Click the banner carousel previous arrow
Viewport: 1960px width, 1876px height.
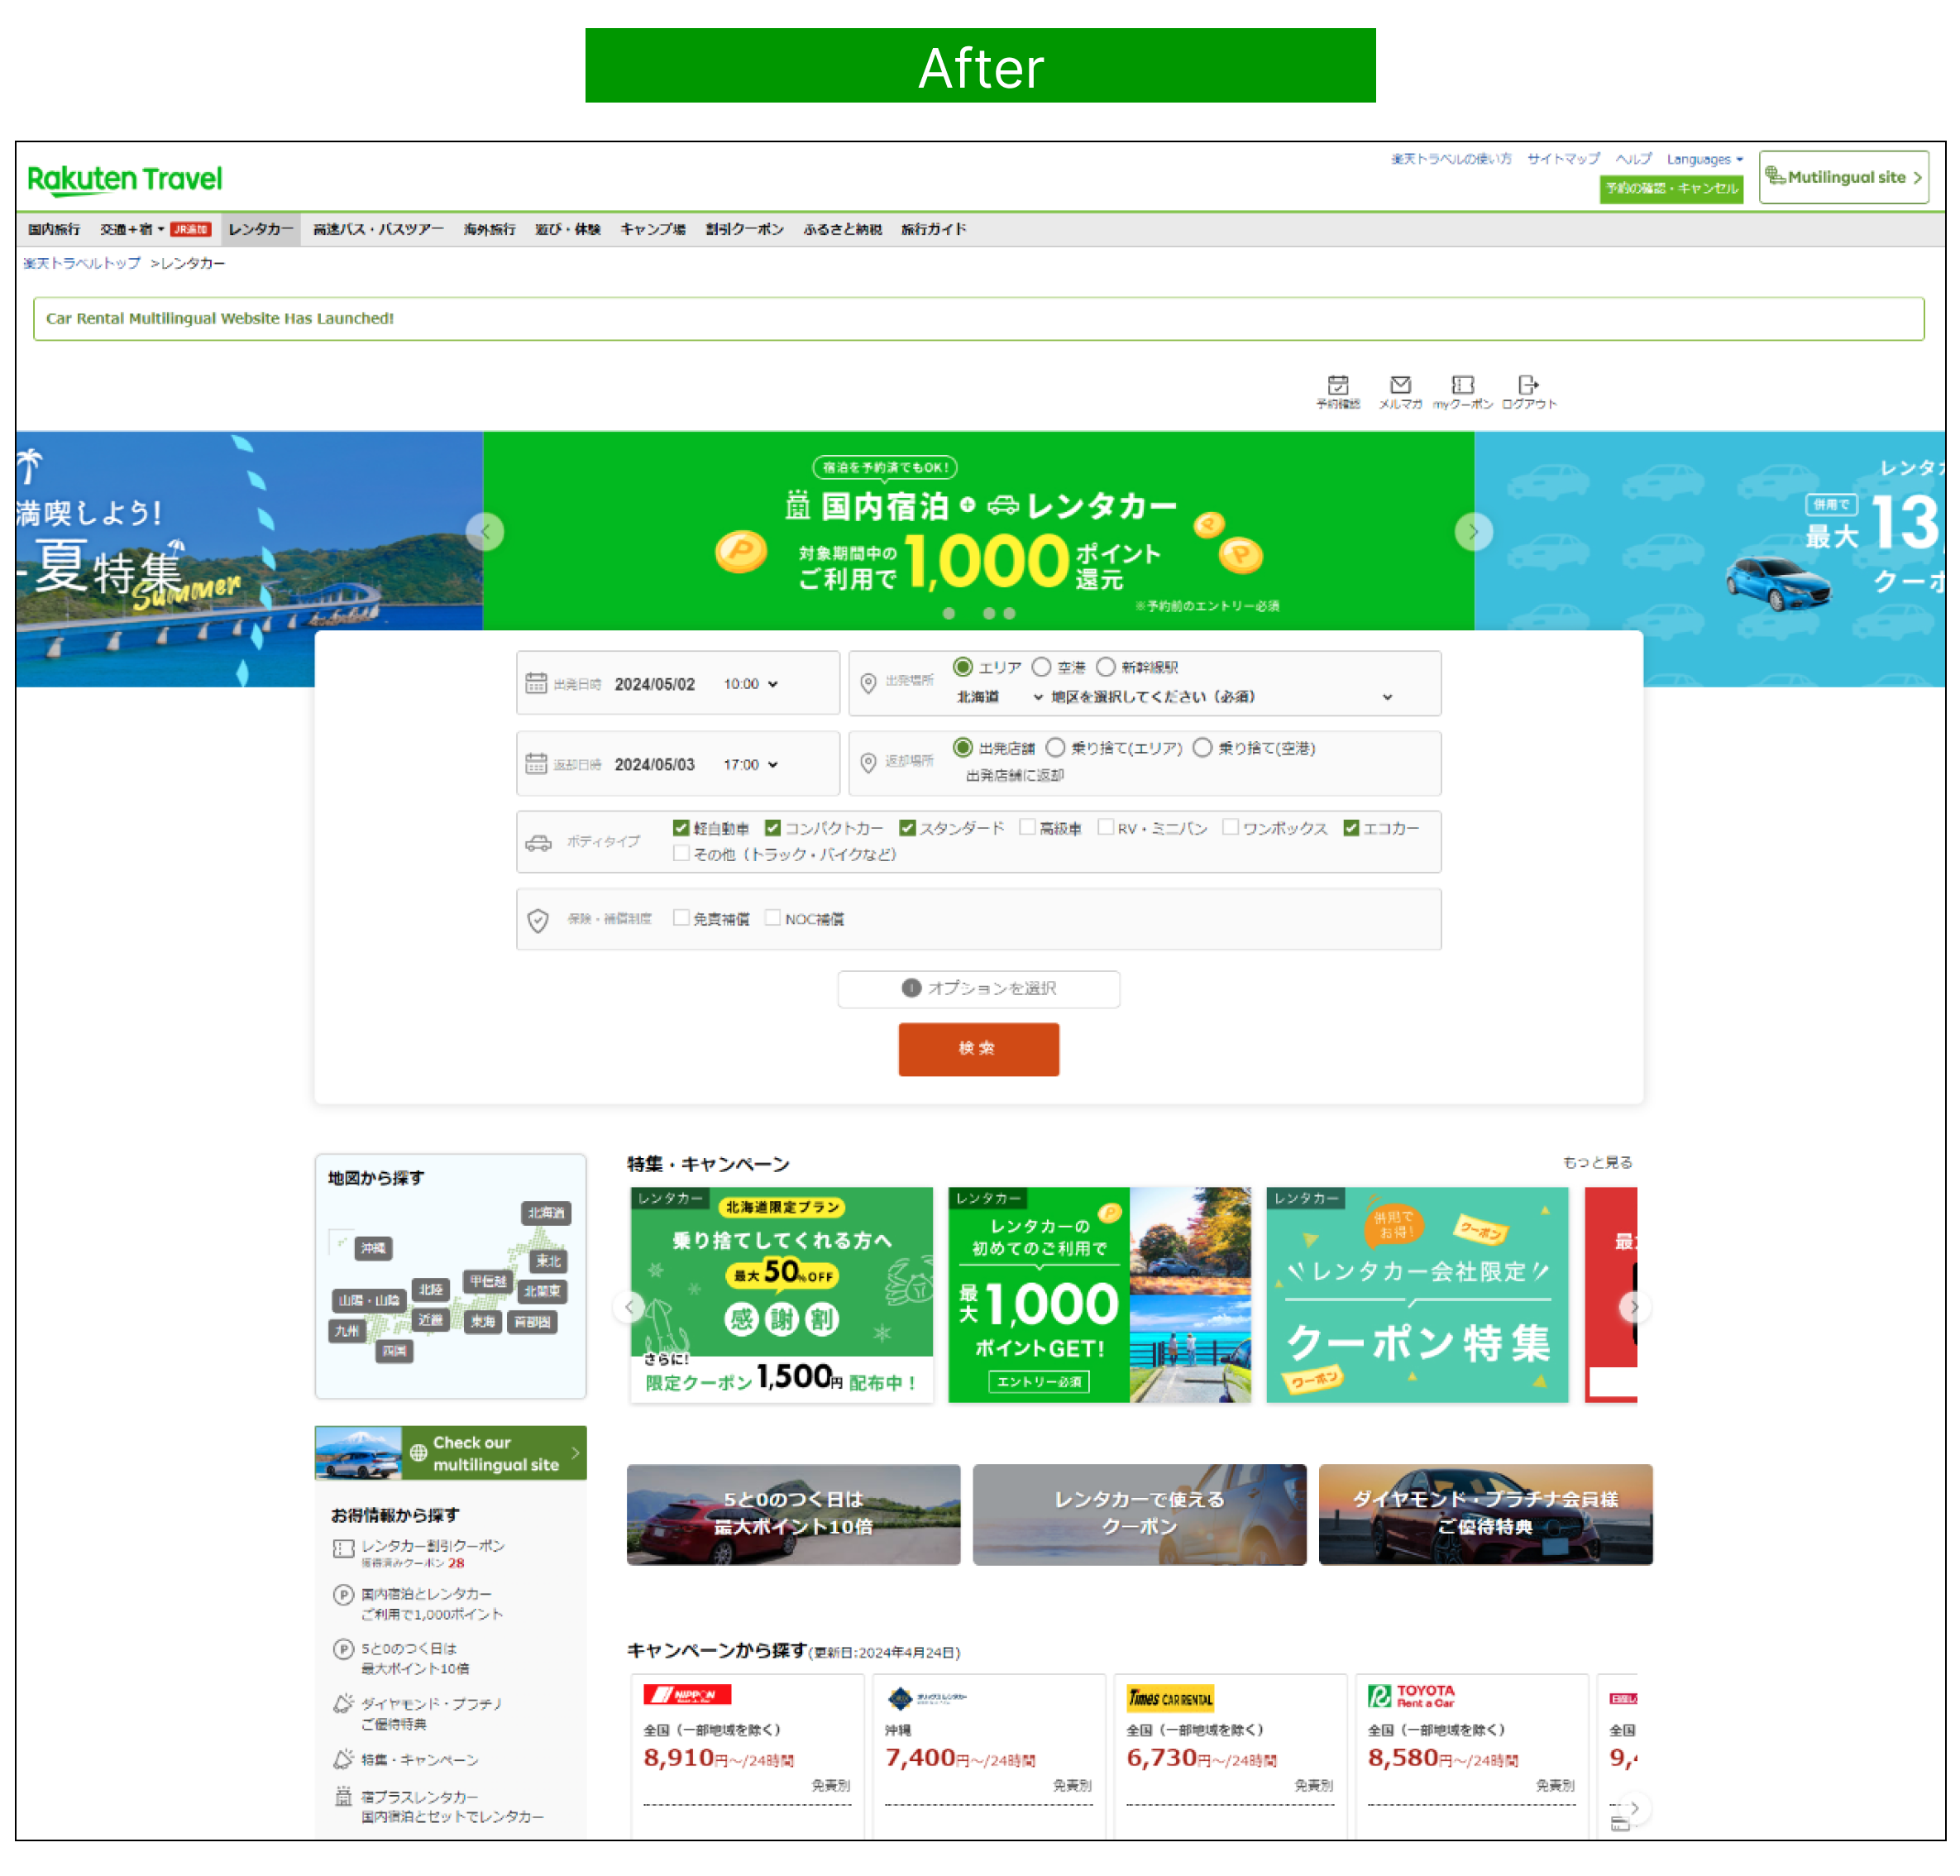point(485,532)
